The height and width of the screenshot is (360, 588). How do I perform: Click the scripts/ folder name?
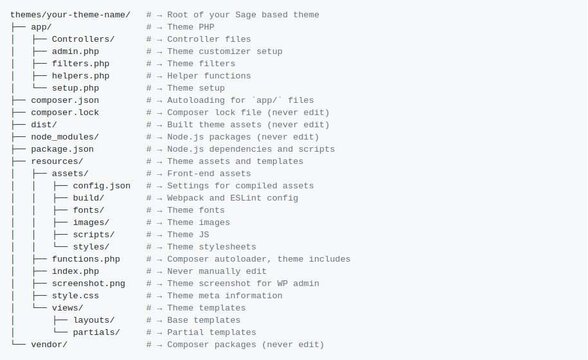(94, 235)
